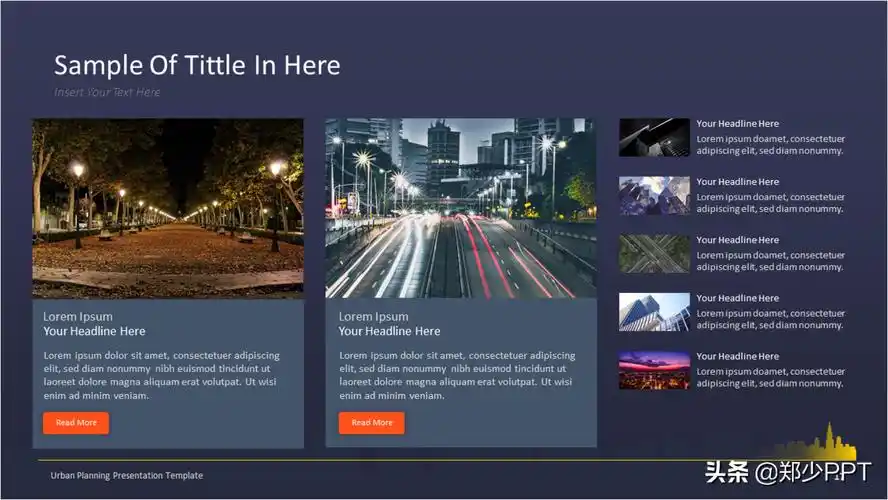
Task: Click headline beside sunset skyline thumbnail
Action: 738,356
